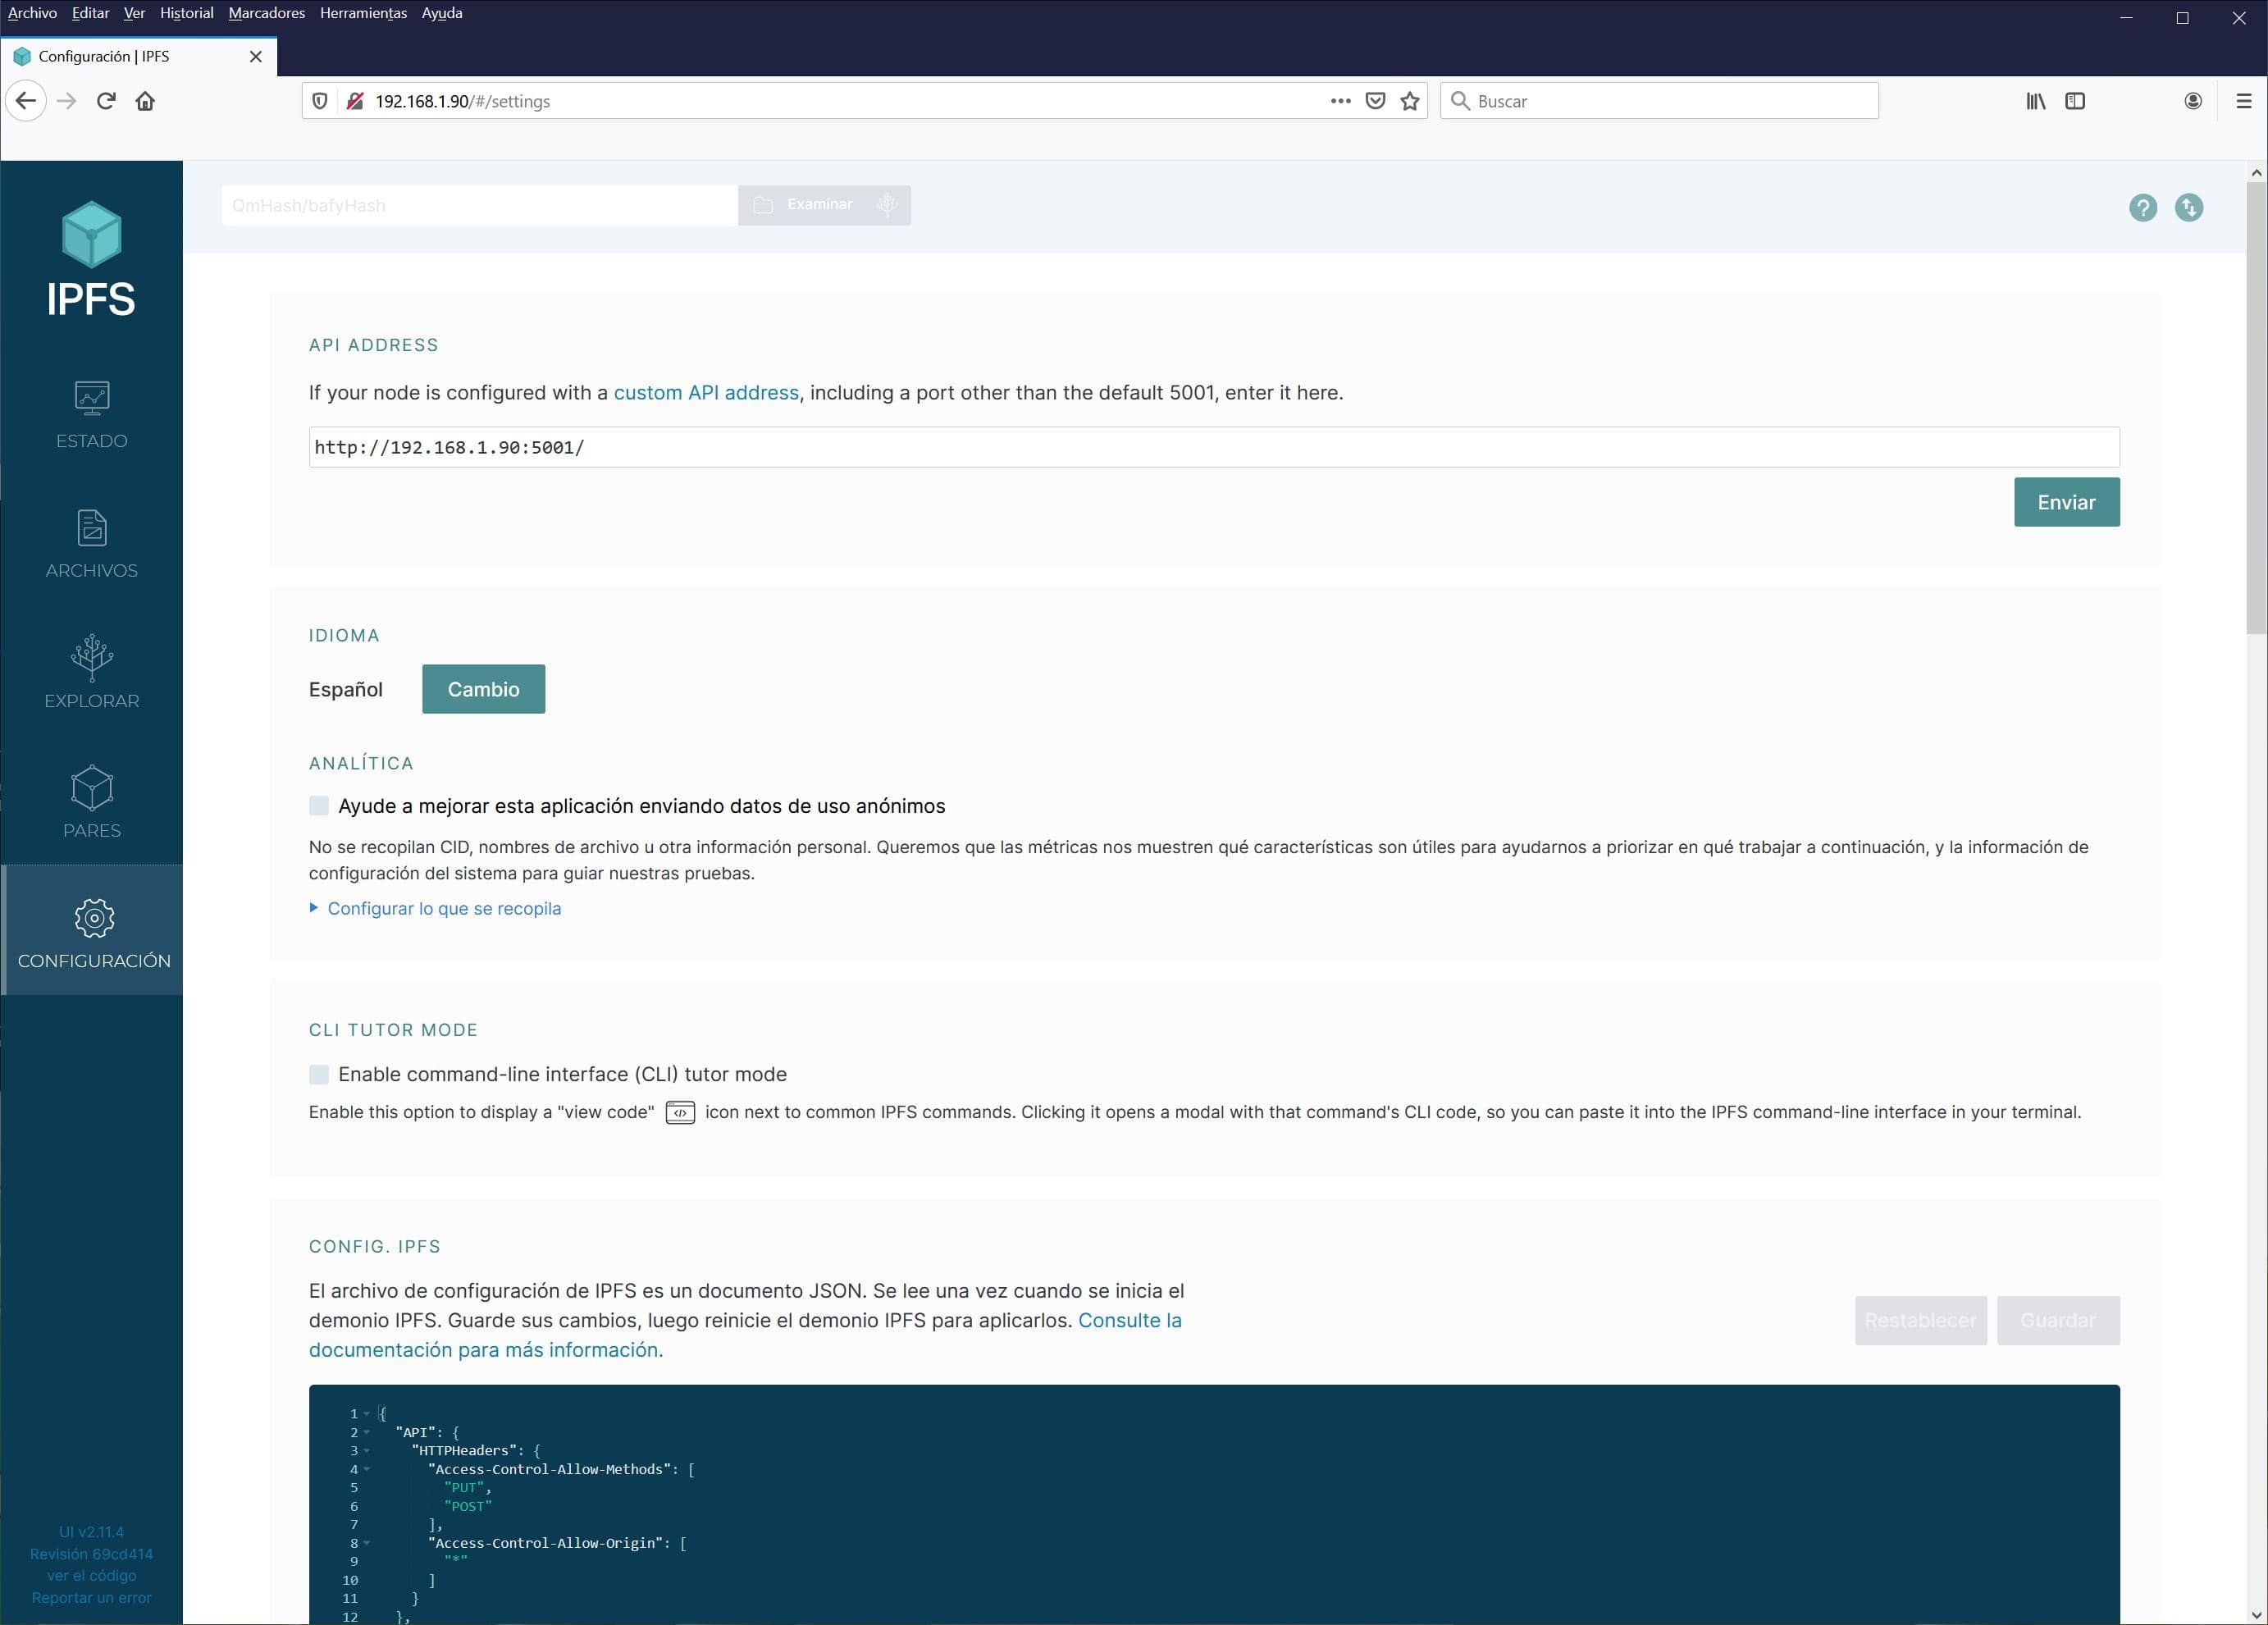Screen dimensions: 2268x1625
Task: Enable anonymous usage data checkbox
Action: point(319,806)
